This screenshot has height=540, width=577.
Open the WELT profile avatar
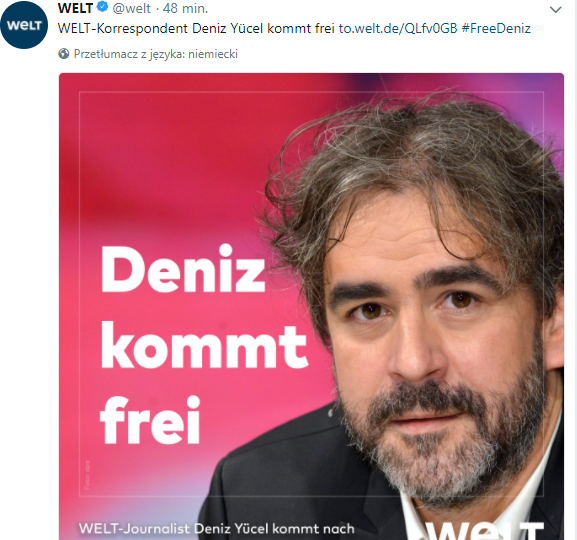(24, 25)
